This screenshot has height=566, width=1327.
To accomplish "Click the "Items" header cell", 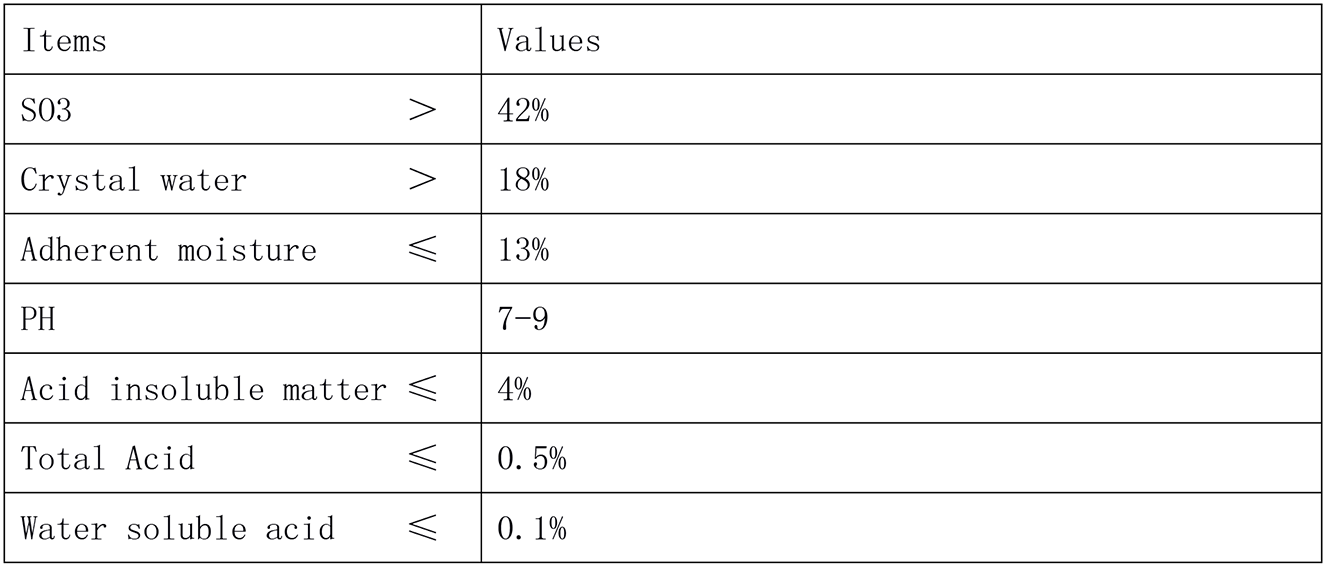I will (64, 41).
